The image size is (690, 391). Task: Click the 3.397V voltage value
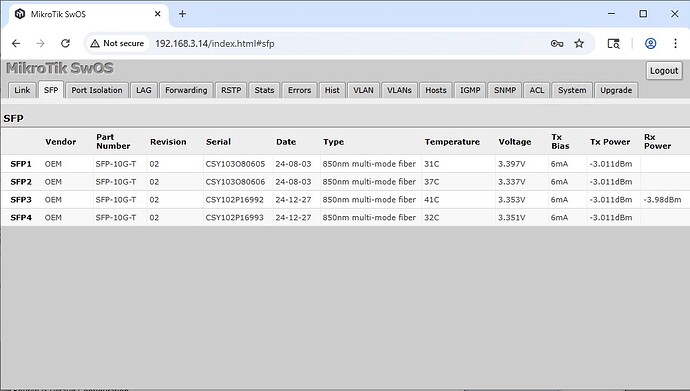pos(511,164)
